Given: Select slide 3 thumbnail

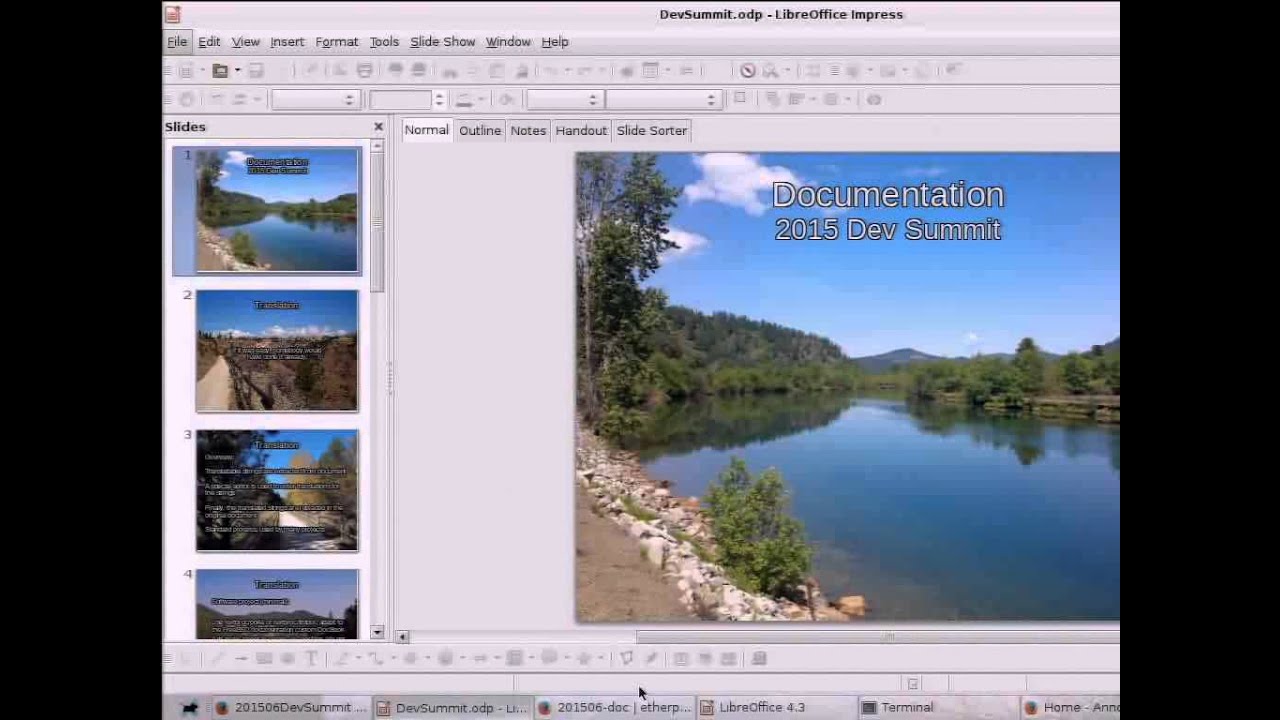Looking at the screenshot, I should (277, 491).
